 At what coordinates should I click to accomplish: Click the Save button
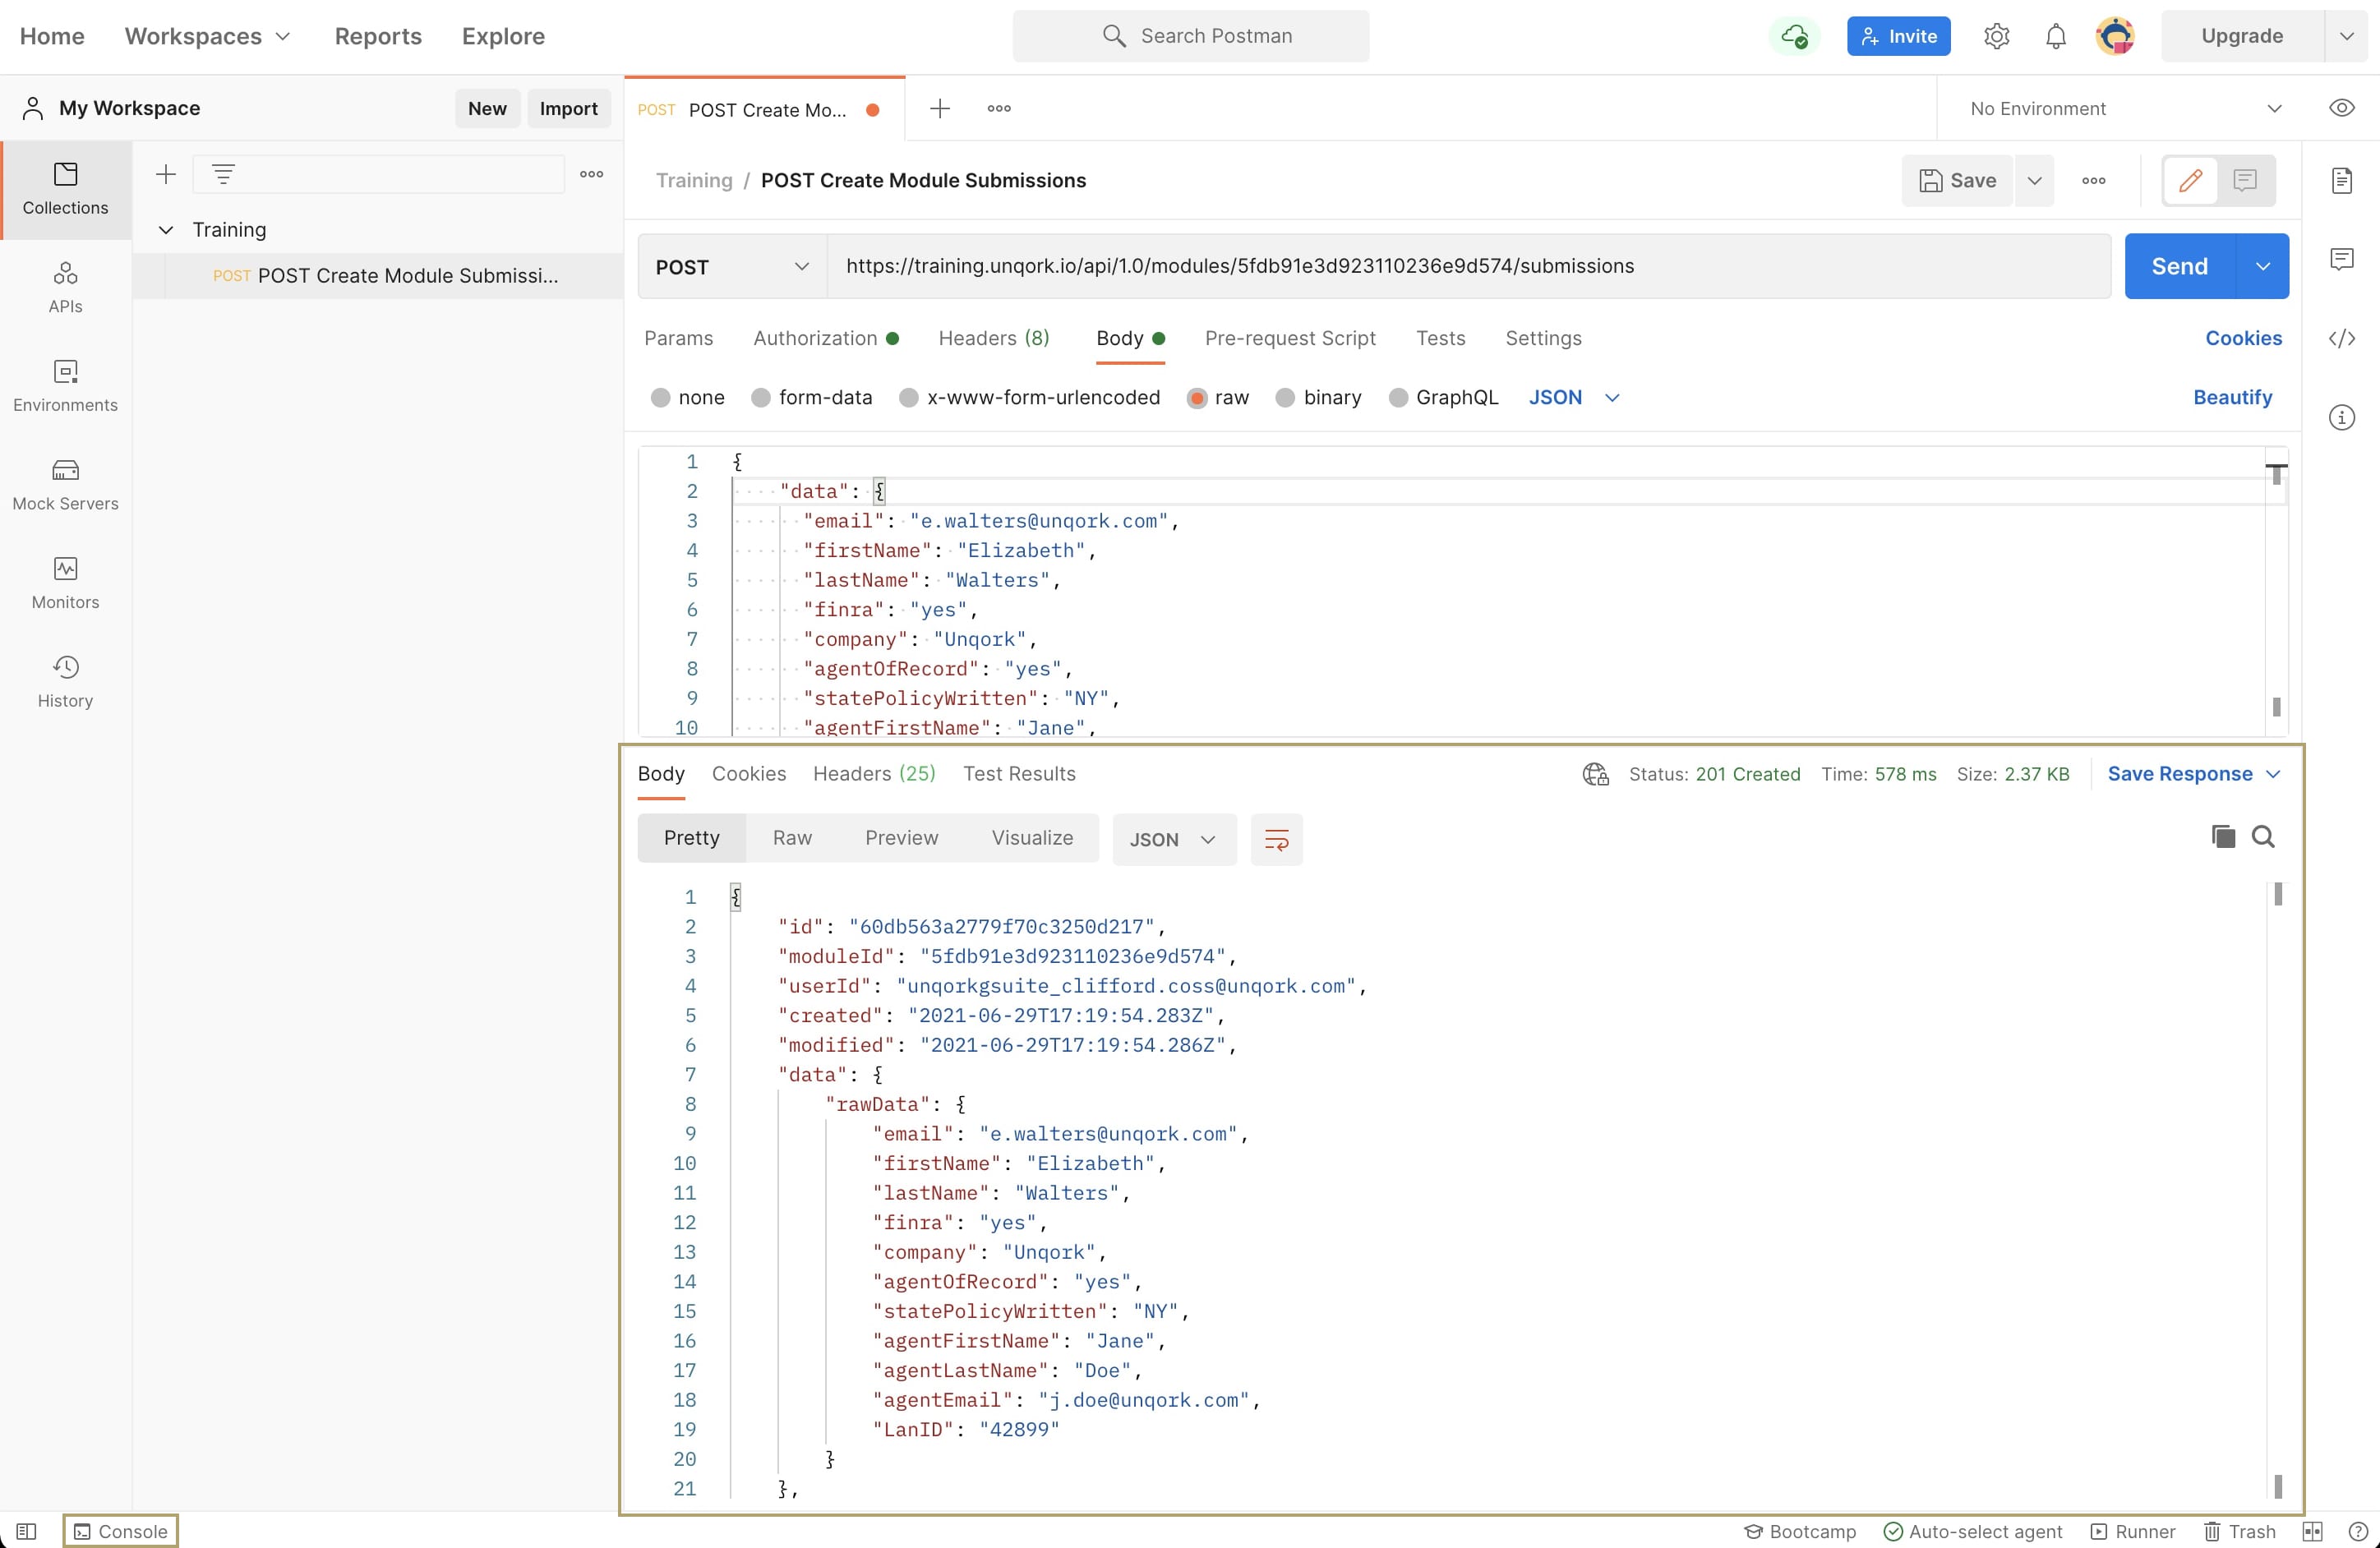click(1957, 181)
